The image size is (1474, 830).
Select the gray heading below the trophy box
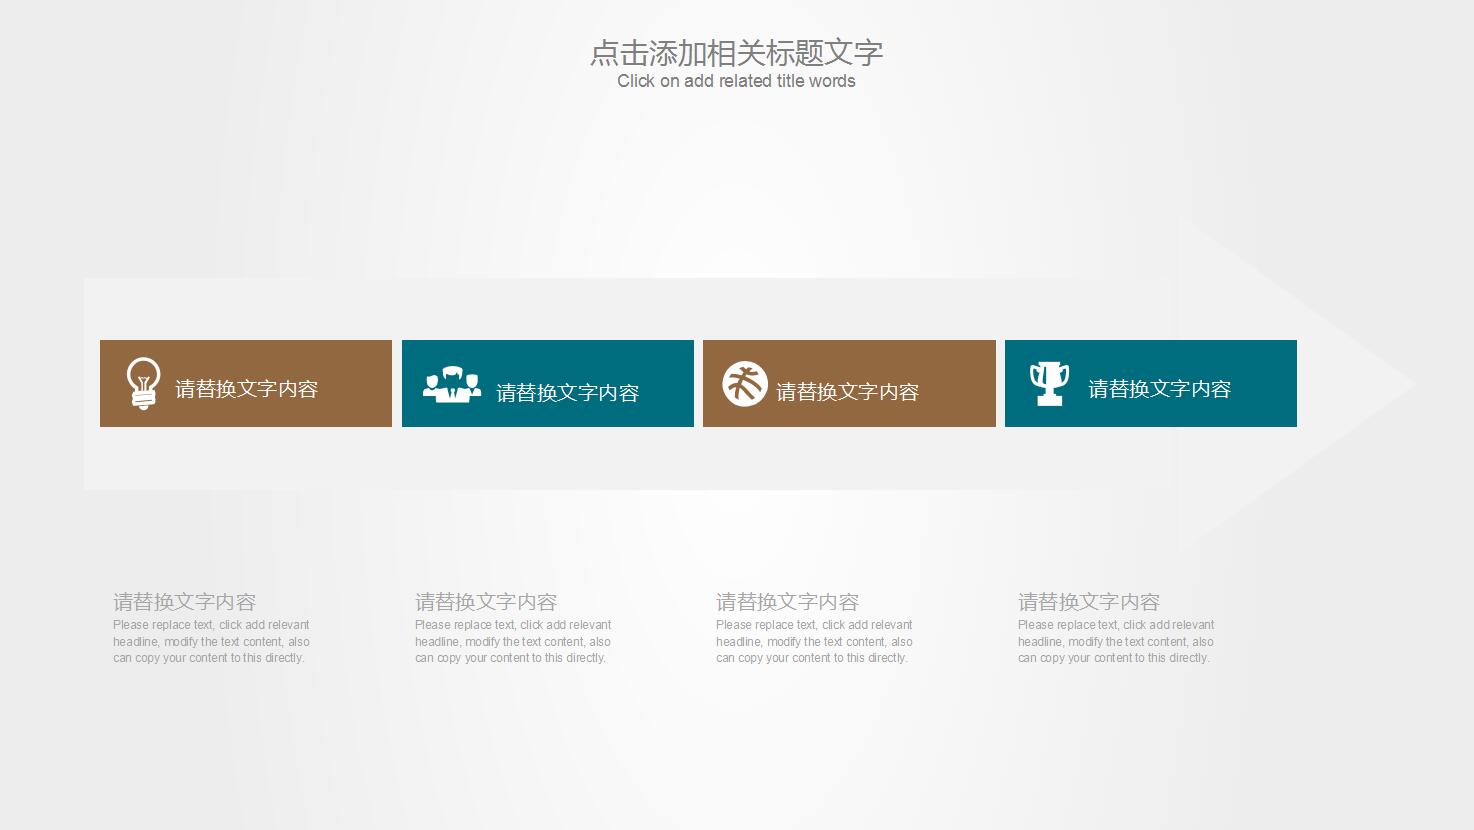tap(1089, 602)
